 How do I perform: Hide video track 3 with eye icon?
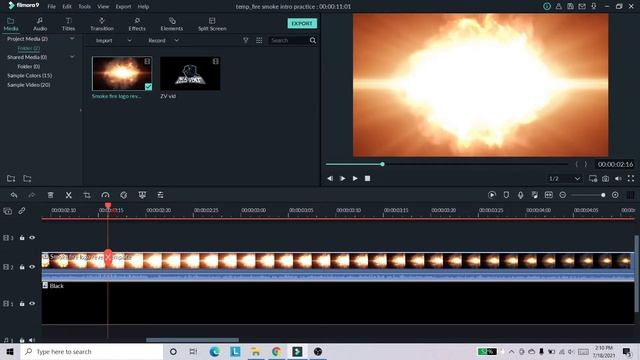coord(32,238)
